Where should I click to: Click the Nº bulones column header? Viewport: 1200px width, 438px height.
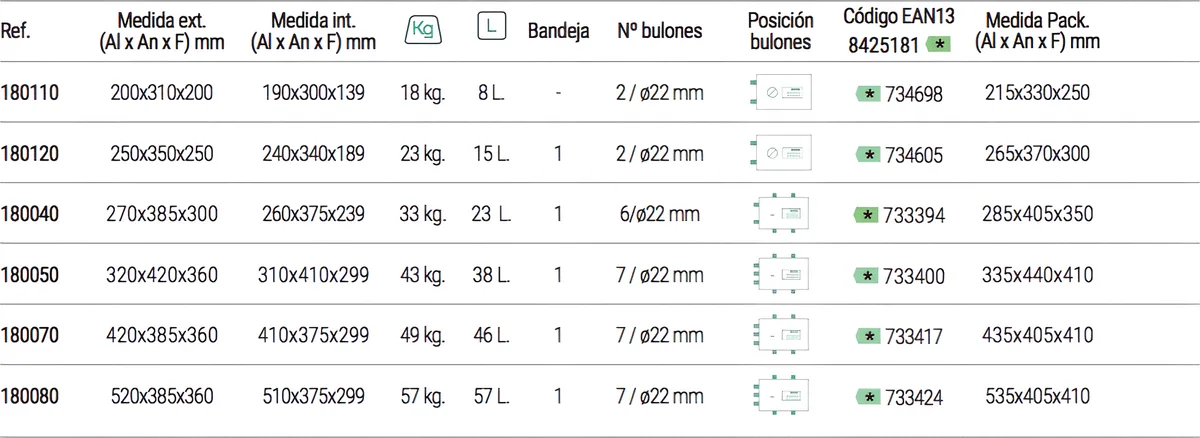[660, 30]
